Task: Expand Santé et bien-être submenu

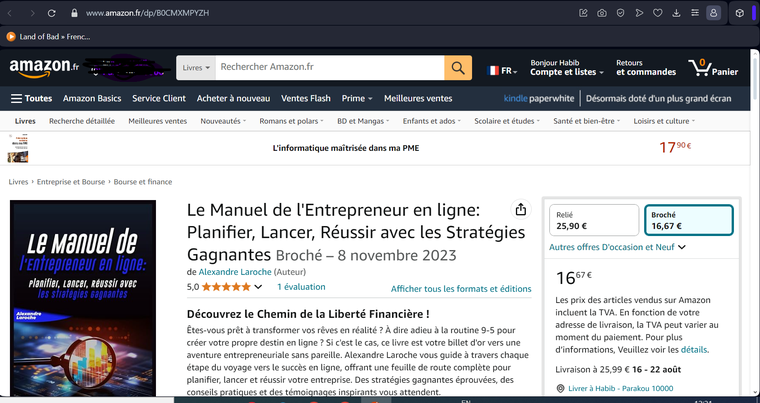Action: point(586,121)
